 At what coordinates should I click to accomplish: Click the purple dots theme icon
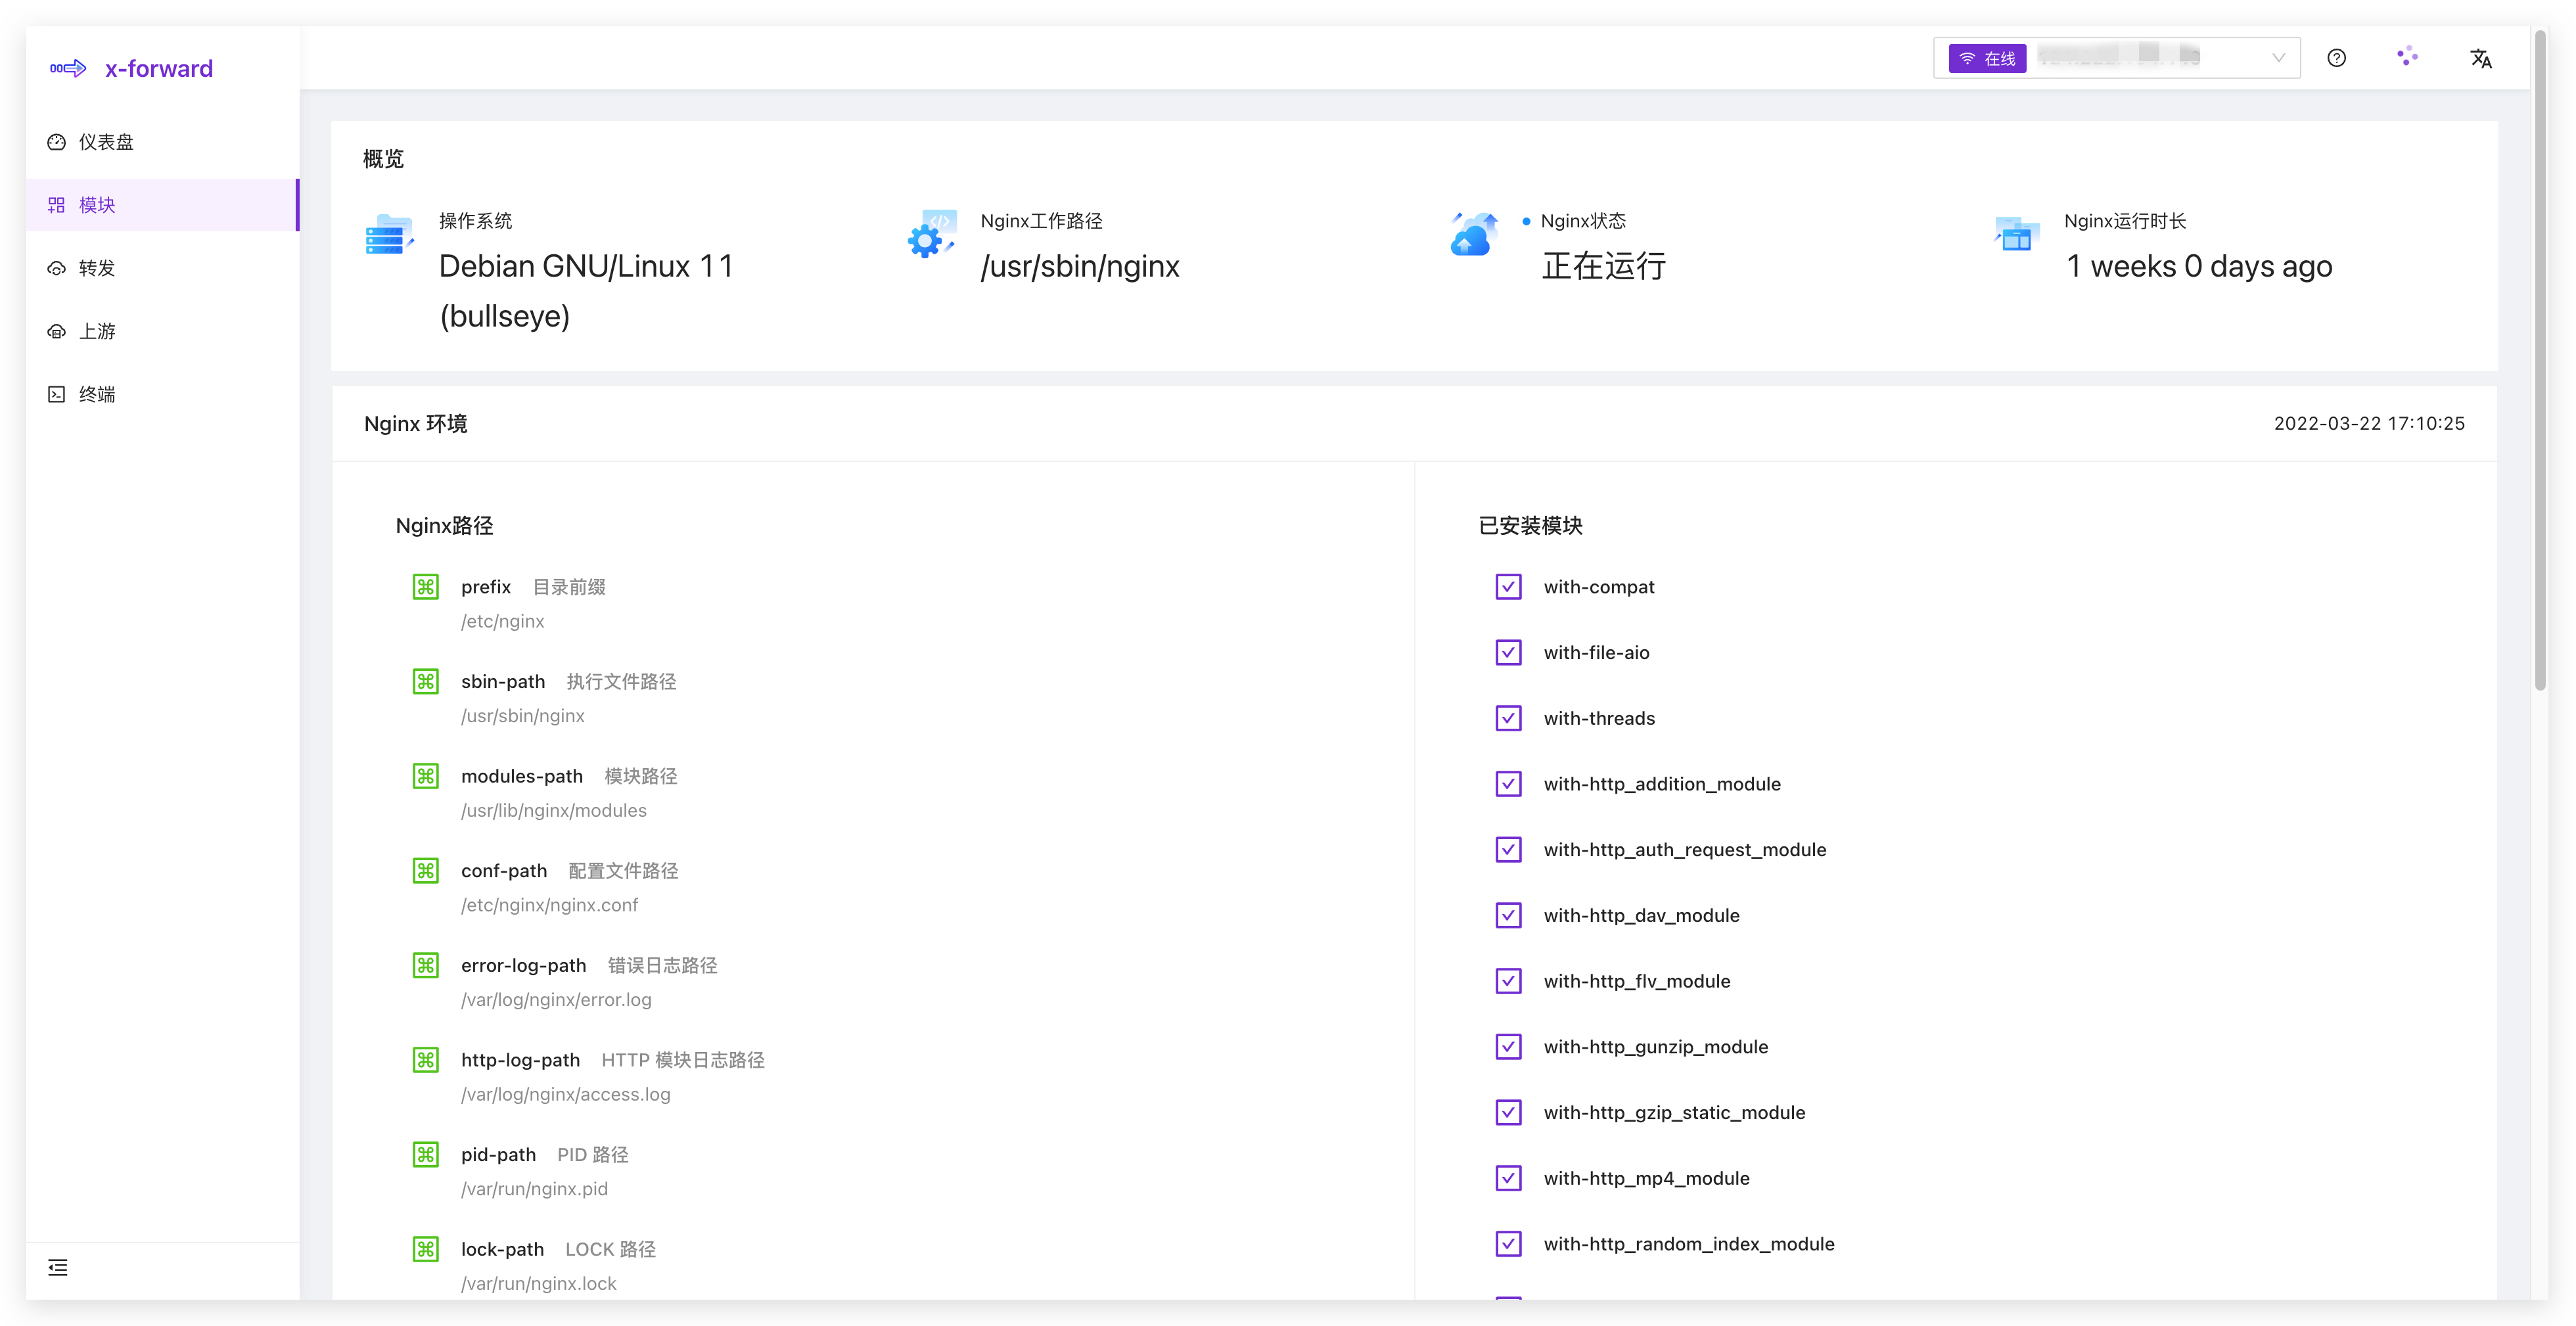point(2407,57)
